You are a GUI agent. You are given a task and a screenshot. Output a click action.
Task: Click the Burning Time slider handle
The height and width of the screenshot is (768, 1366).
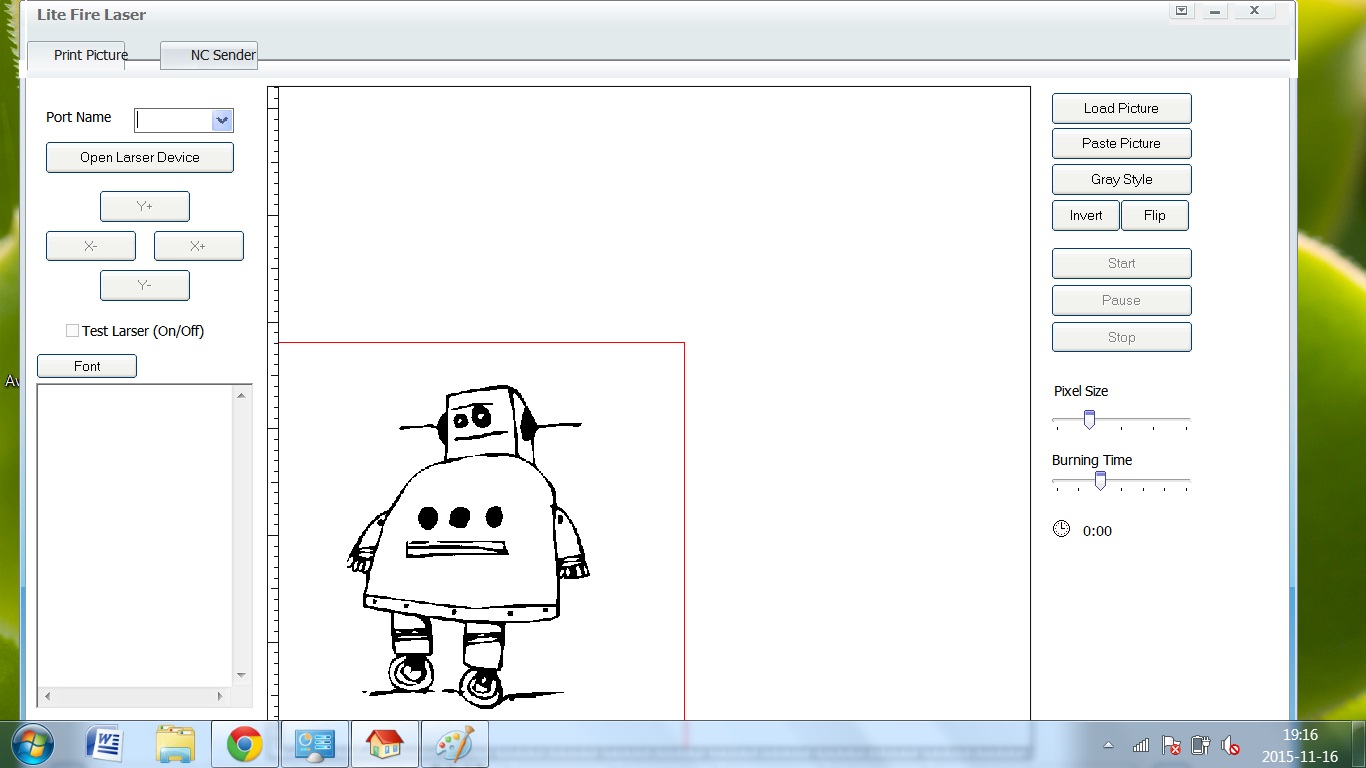coord(1100,480)
